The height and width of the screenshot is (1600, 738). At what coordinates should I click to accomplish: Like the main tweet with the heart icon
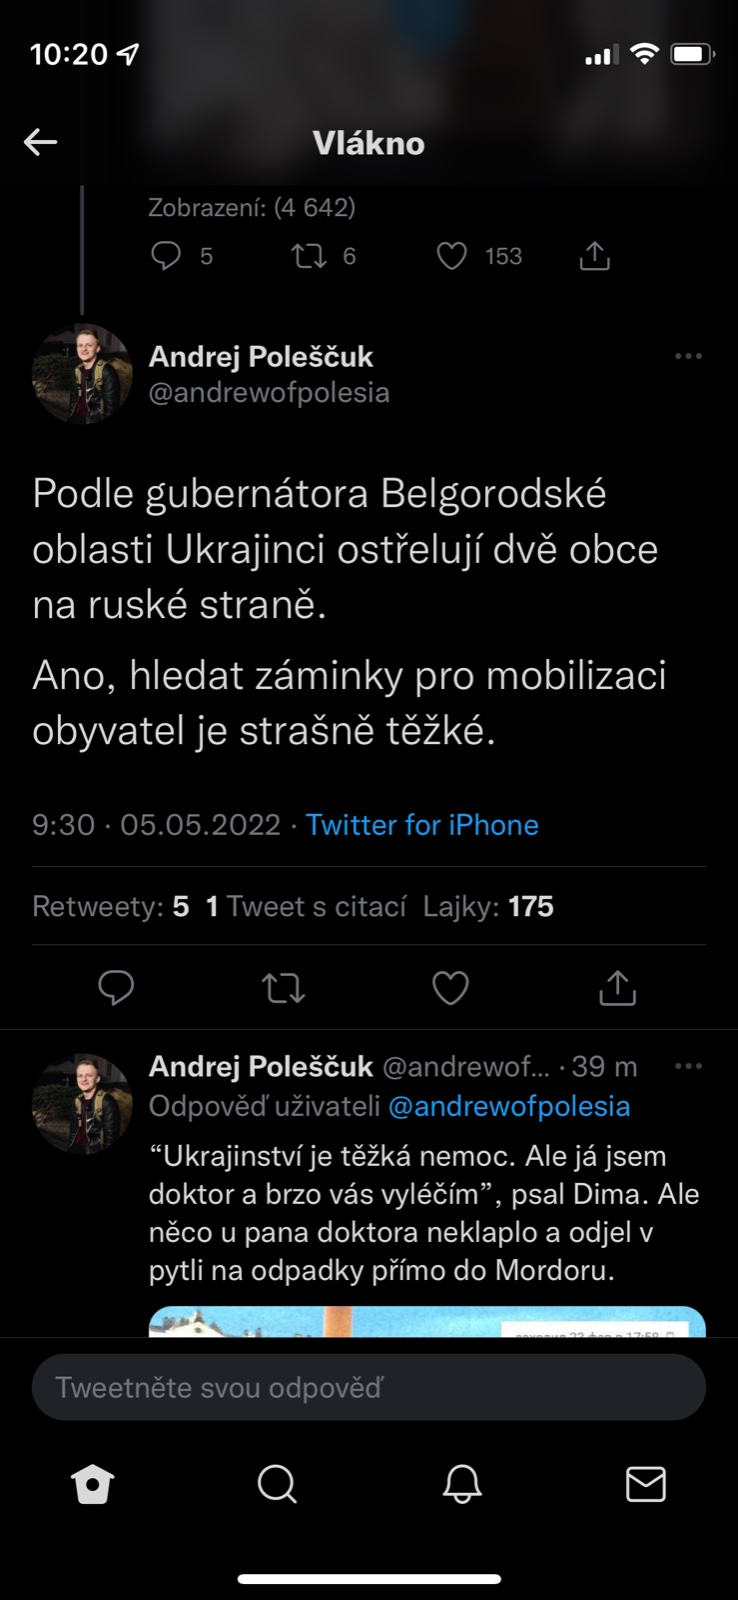tap(450, 988)
